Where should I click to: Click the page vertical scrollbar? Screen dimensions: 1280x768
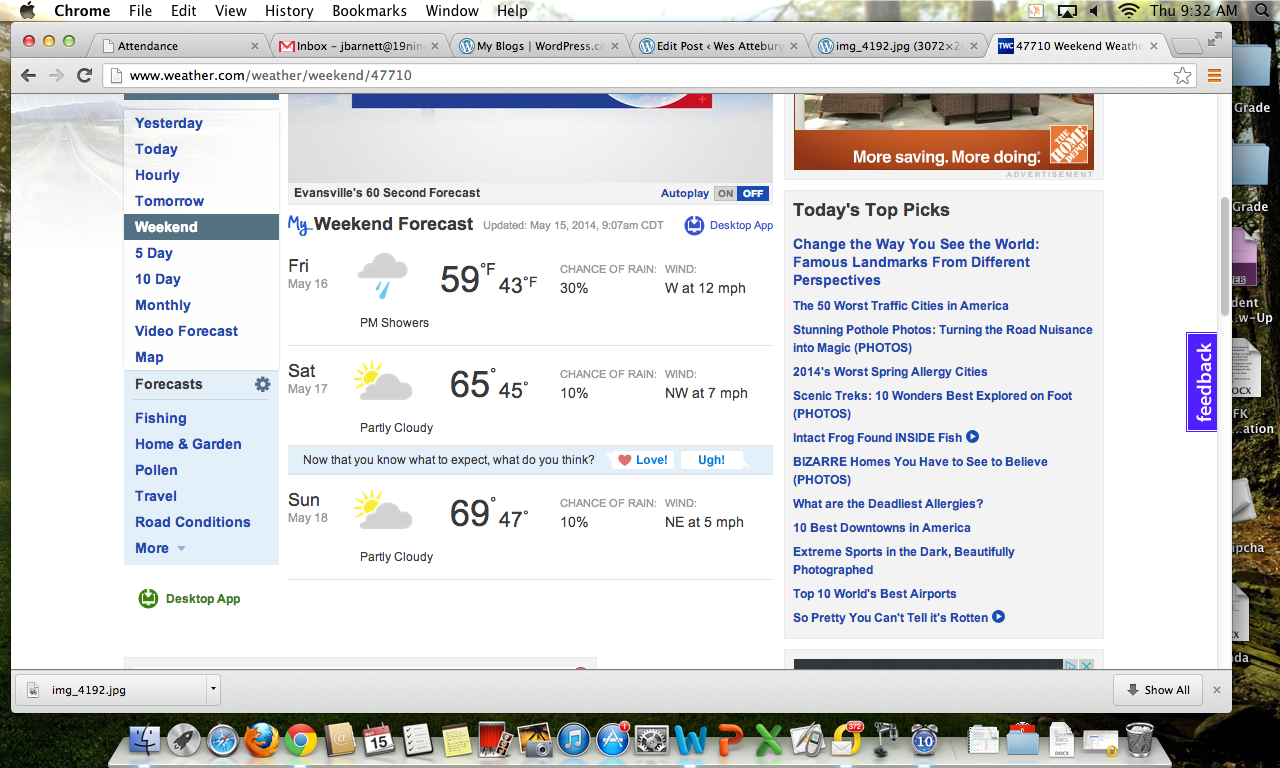[1225, 255]
